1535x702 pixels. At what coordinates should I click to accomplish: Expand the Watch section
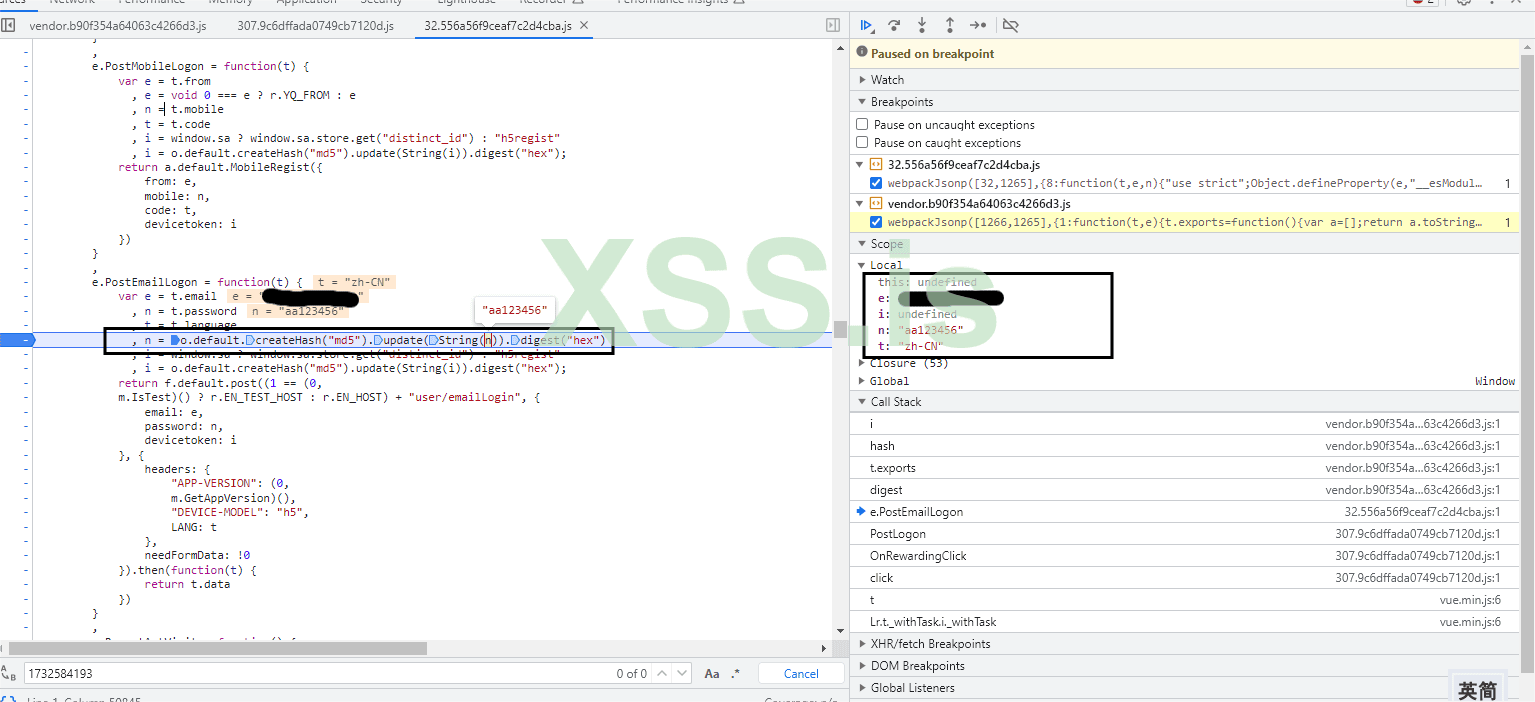click(862, 80)
